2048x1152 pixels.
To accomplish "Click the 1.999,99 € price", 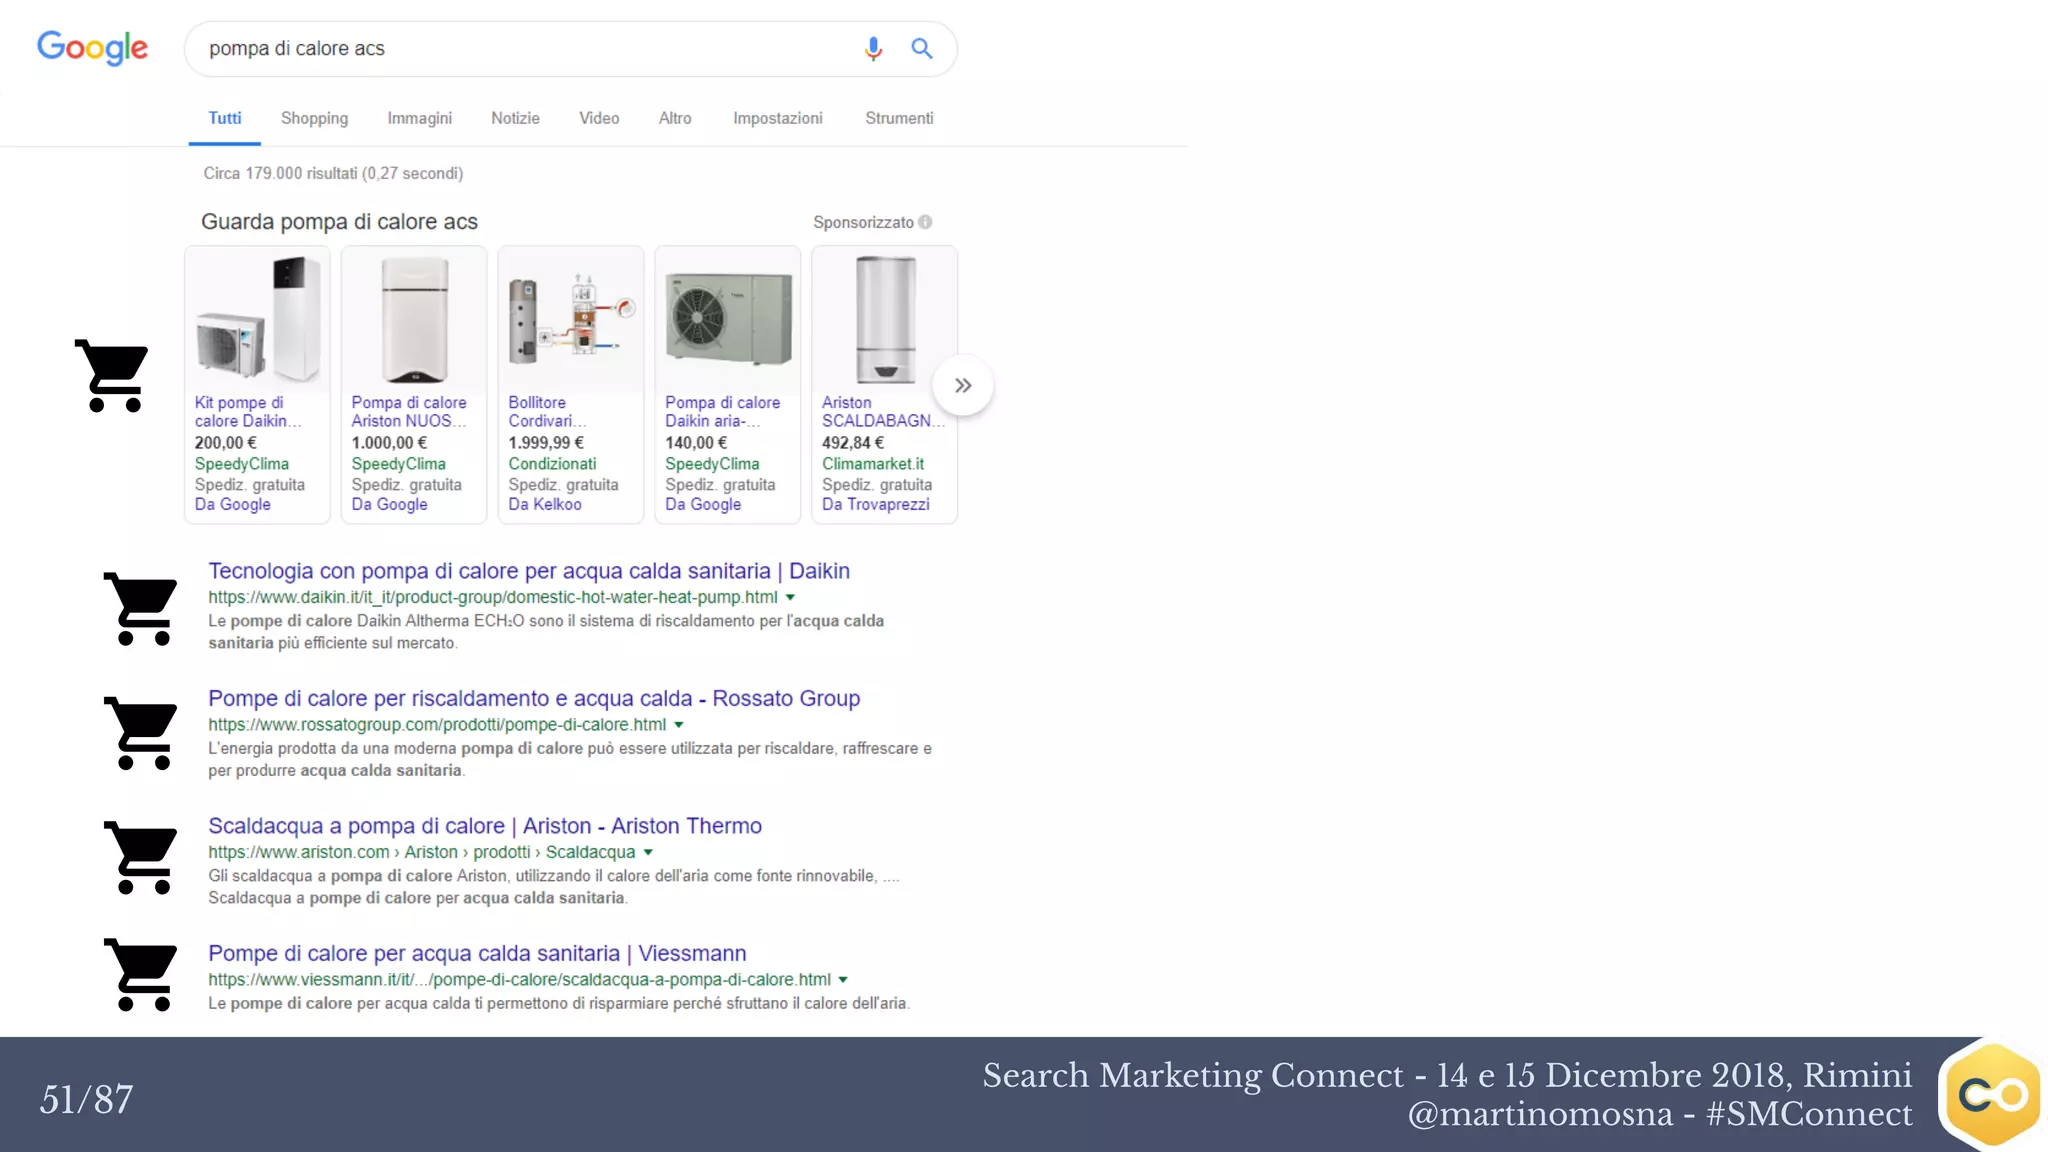I will pos(546,442).
